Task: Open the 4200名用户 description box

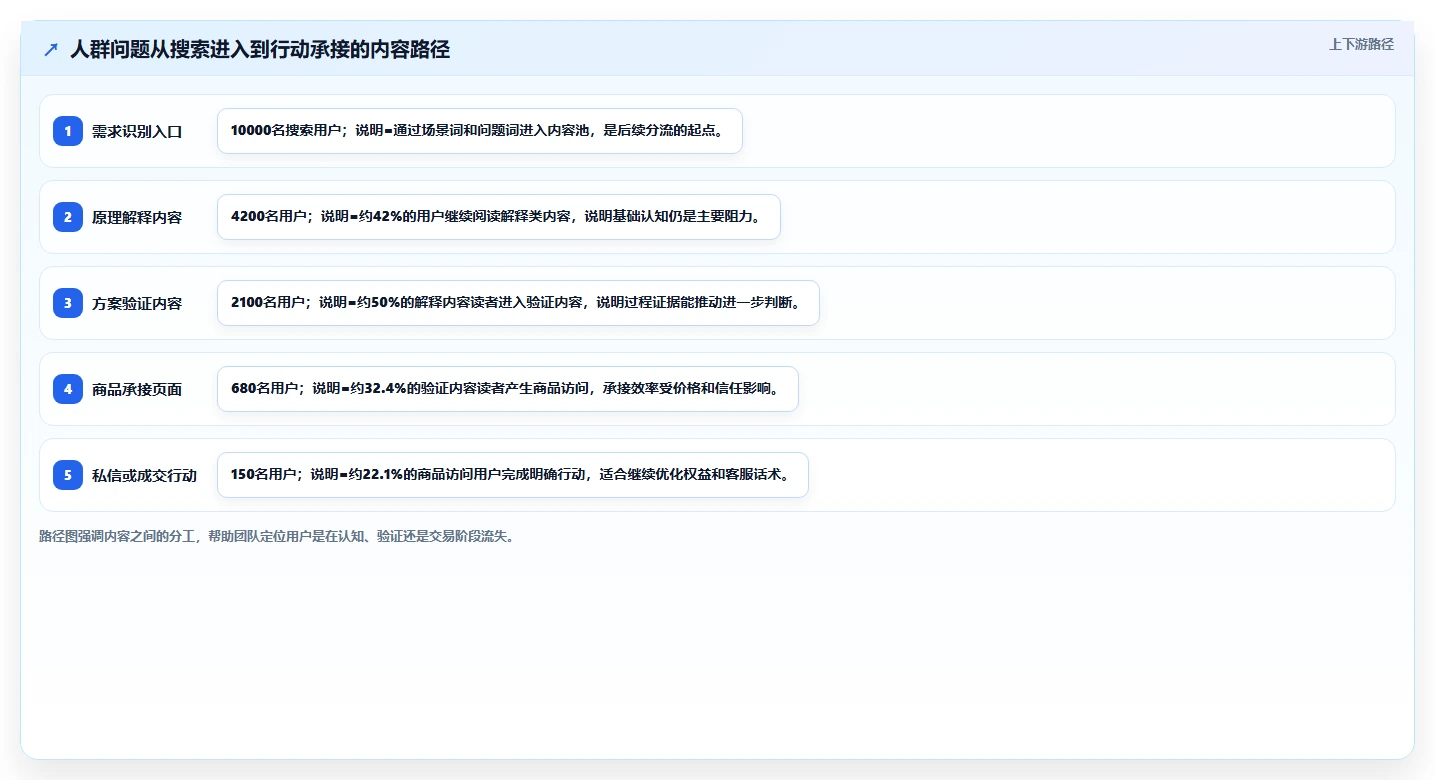Action: 499,217
